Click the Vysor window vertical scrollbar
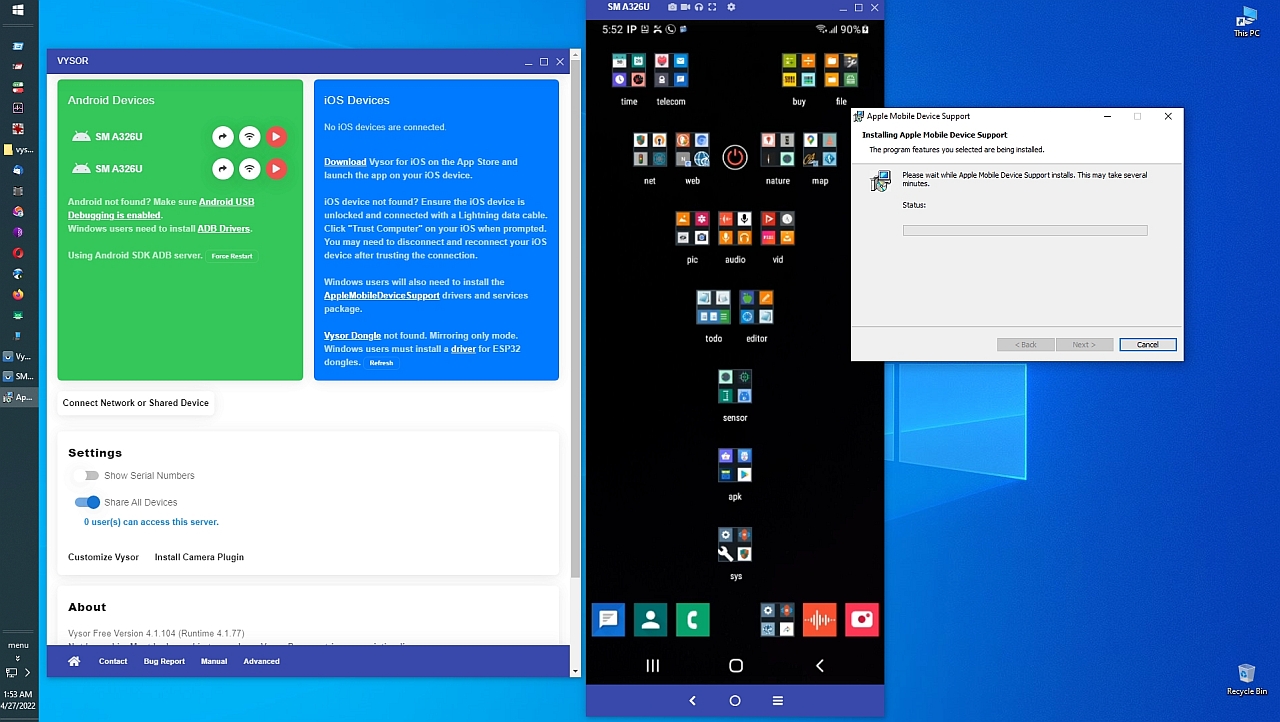 (575, 320)
